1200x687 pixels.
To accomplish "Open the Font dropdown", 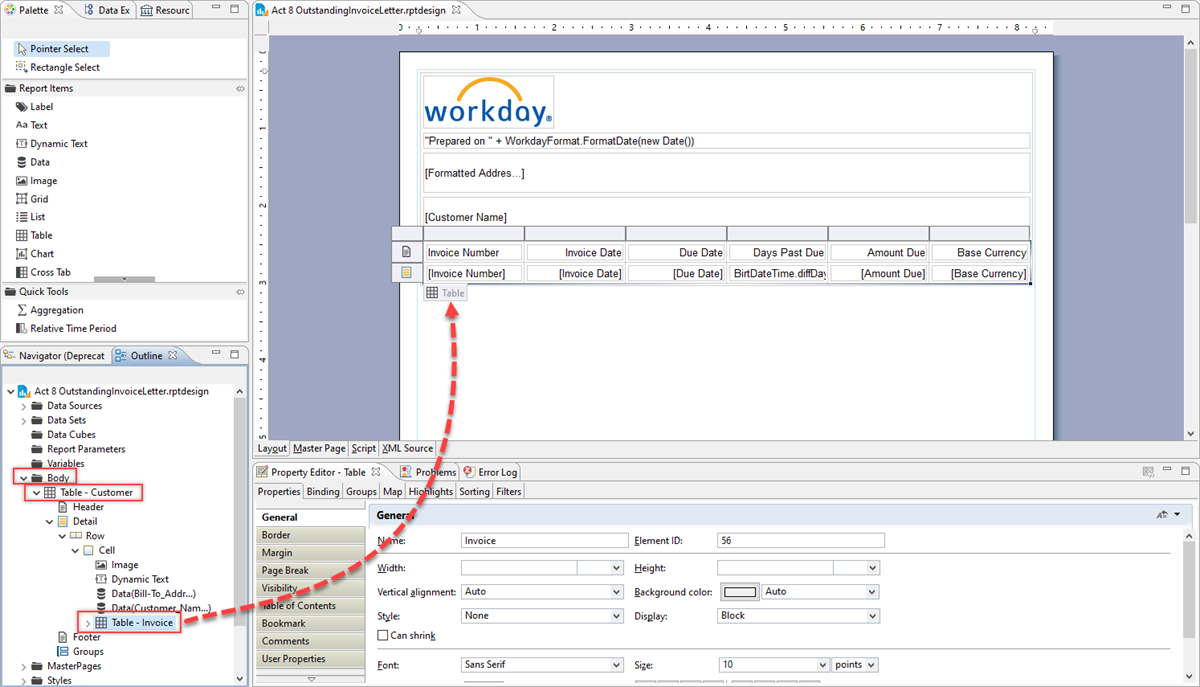I will click(x=615, y=665).
